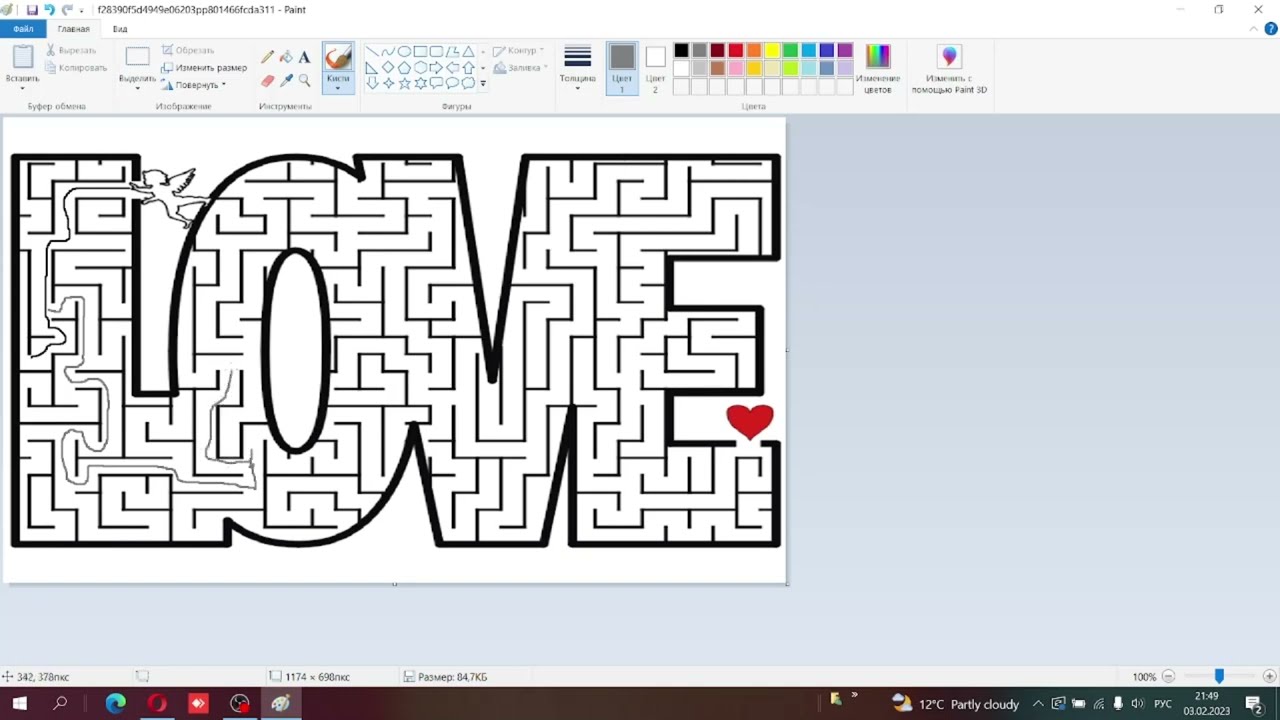
Task: Click the 12°C Partly cloudy weather widget
Action: pos(956,704)
